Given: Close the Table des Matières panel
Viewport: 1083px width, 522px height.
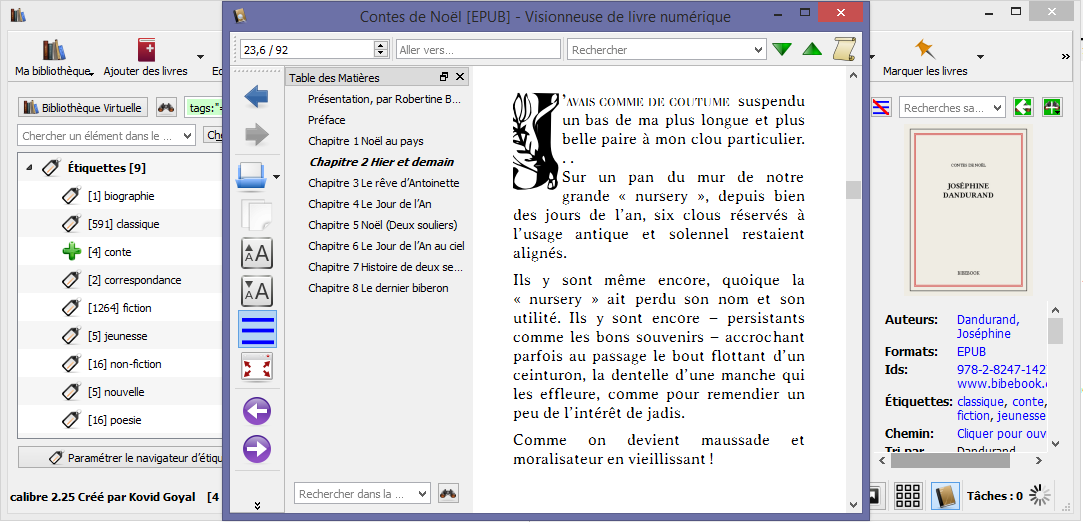Looking at the screenshot, I should point(460,77).
